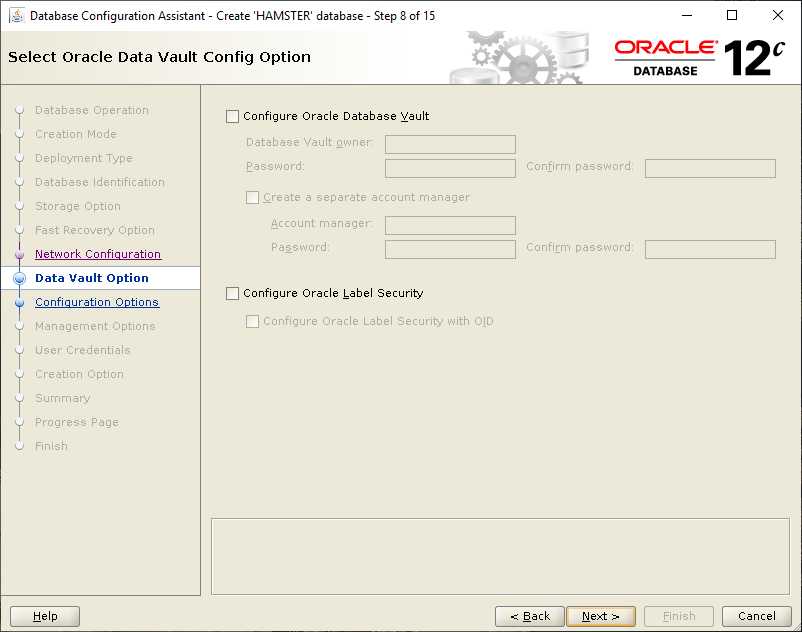The image size is (802, 632).
Task: Proceed with the Next button
Action: (601, 616)
